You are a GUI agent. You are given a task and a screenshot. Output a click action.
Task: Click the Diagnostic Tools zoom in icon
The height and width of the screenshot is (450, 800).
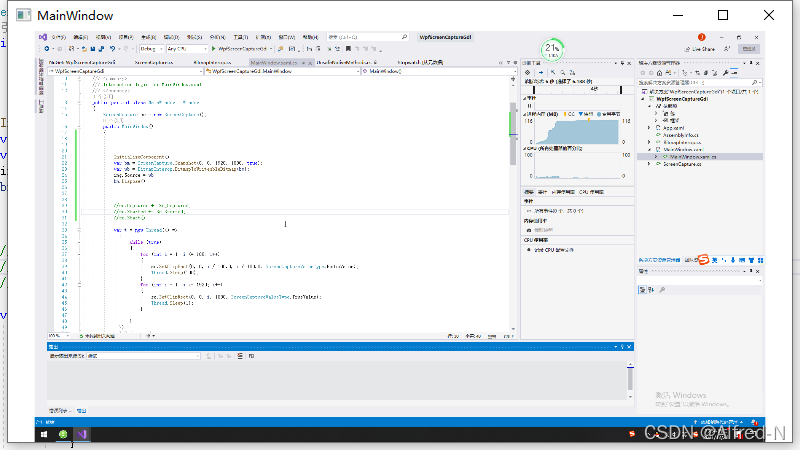[563, 73]
